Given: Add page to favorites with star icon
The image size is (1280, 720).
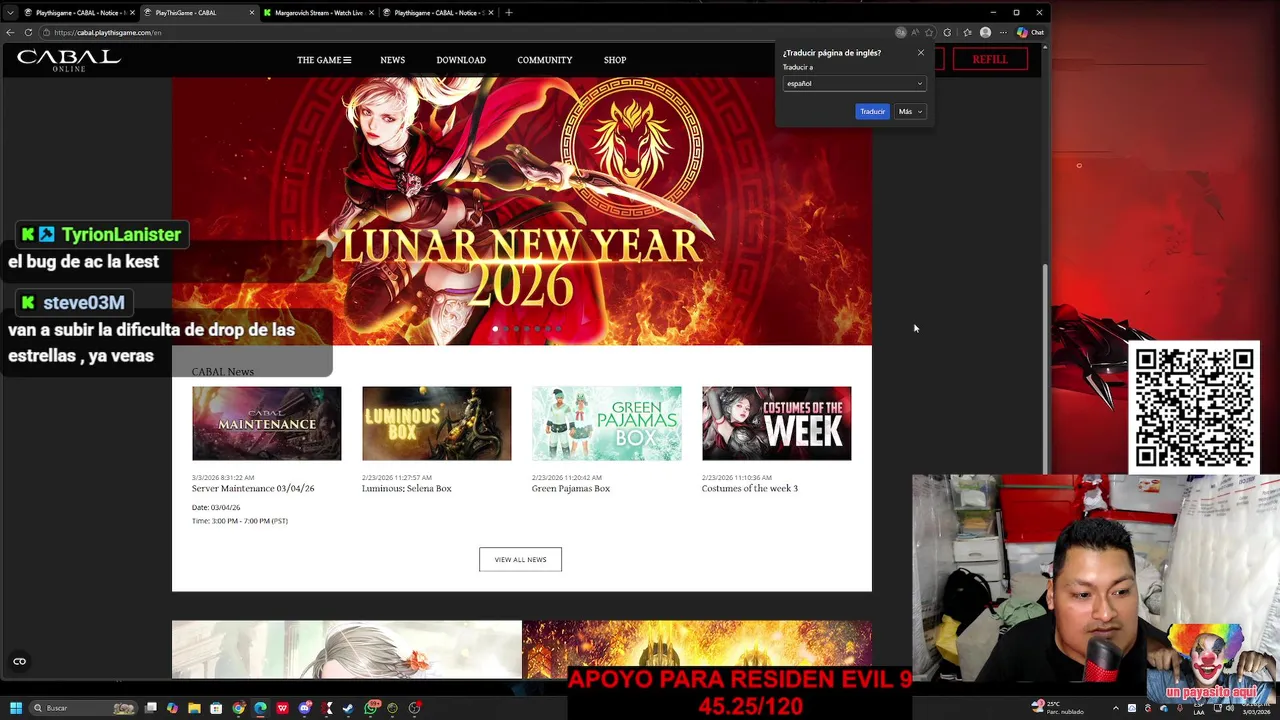Looking at the screenshot, I should (x=929, y=32).
